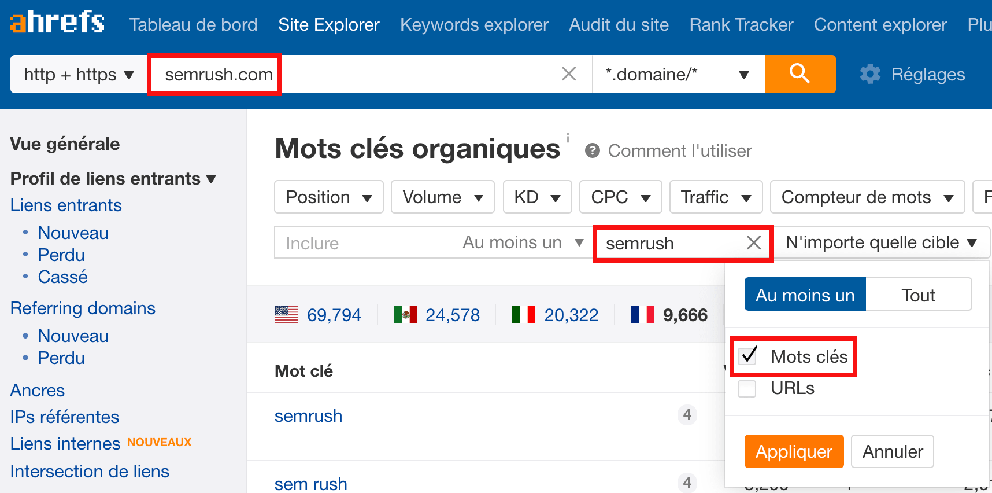Viewport: 992px width, 493px height.
Task: Open Réglages gear settings
Action: 912,75
